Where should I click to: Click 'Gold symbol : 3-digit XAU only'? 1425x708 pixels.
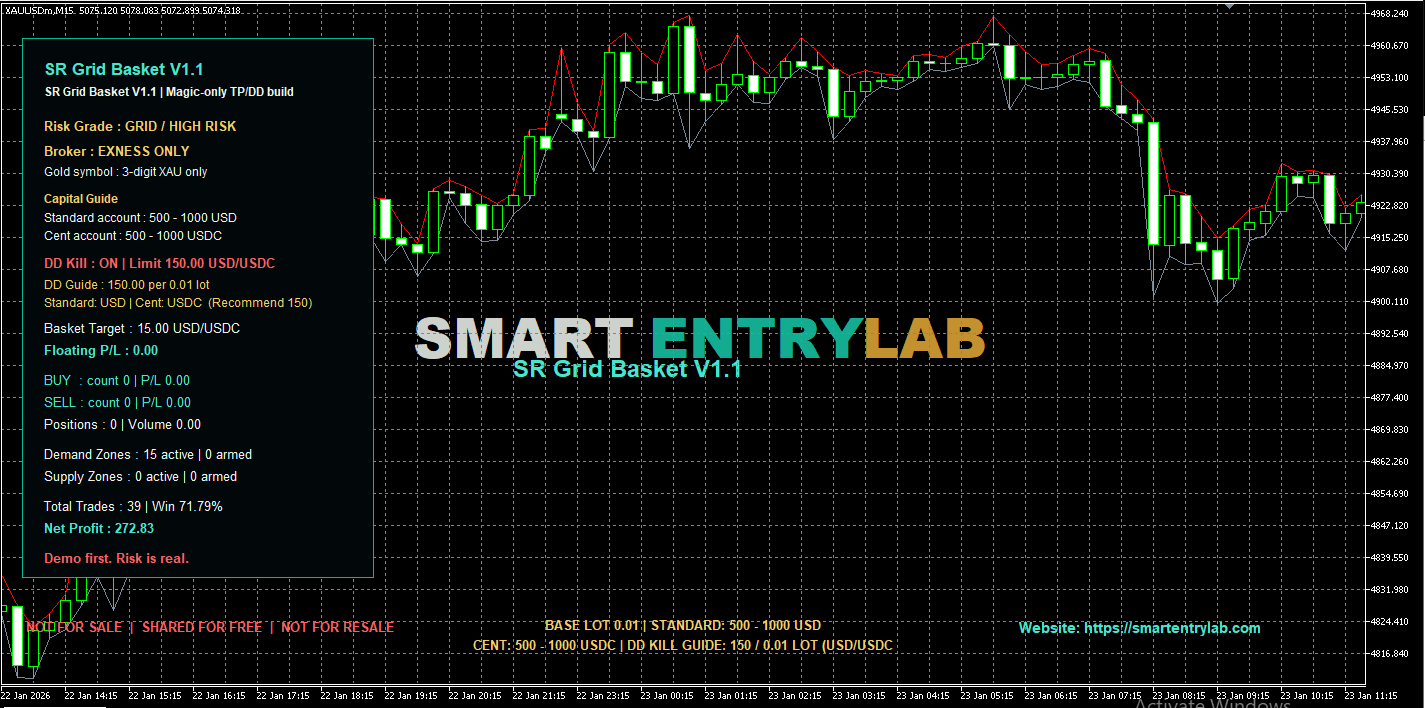pos(126,172)
